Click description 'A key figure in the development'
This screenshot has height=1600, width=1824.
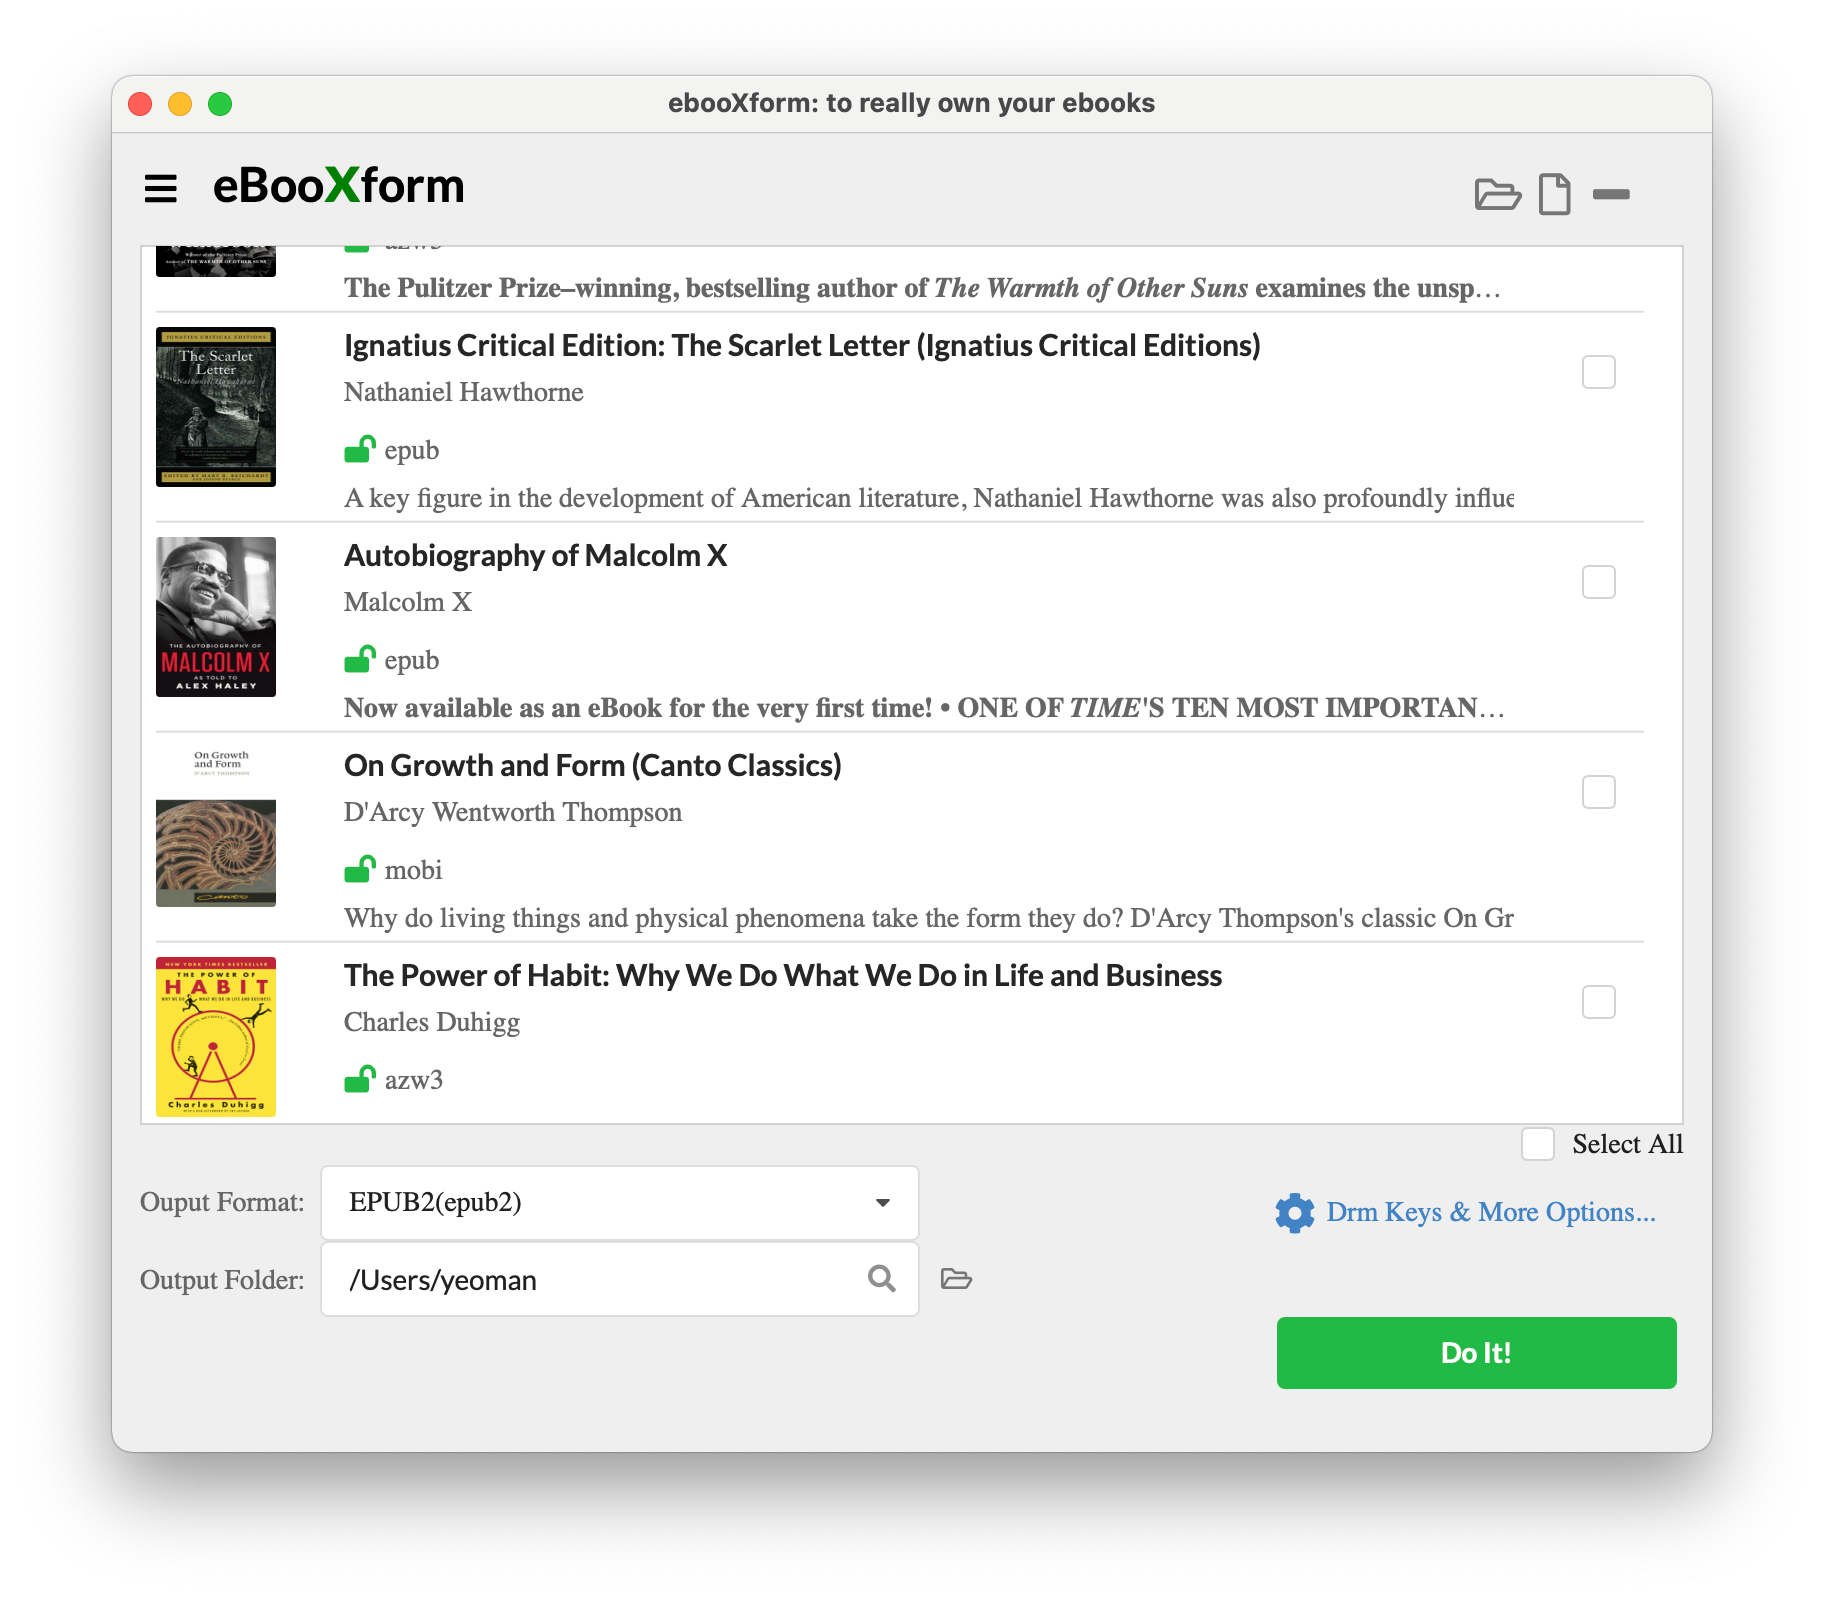click(x=929, y=498)
